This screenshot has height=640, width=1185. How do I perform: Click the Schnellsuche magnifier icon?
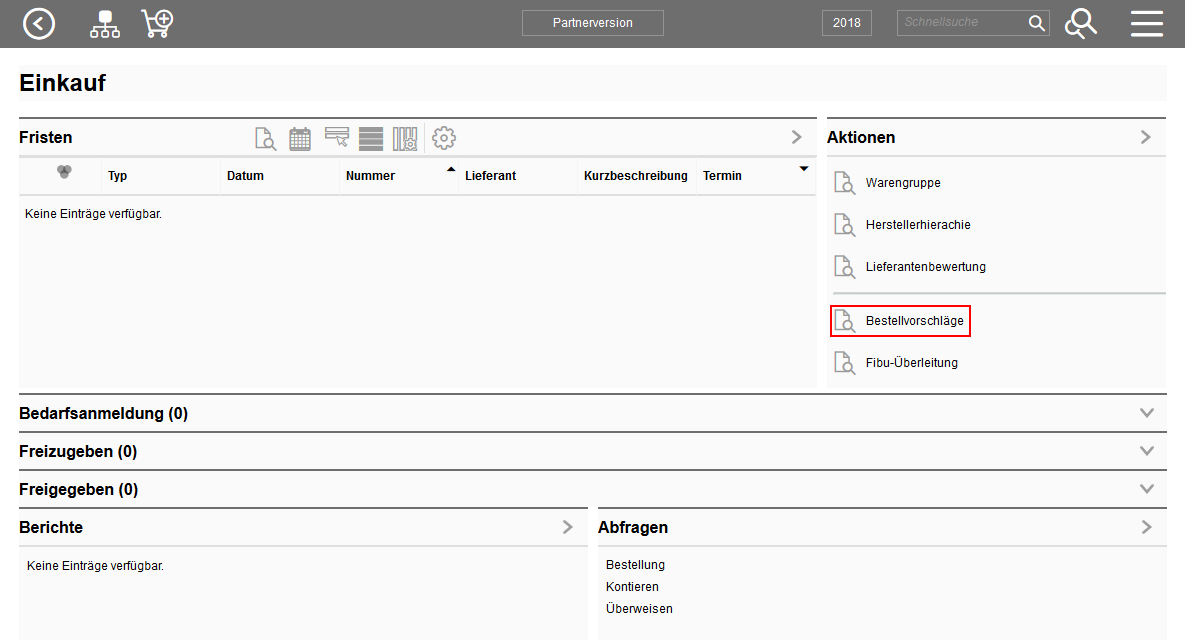coord(1037,23)
